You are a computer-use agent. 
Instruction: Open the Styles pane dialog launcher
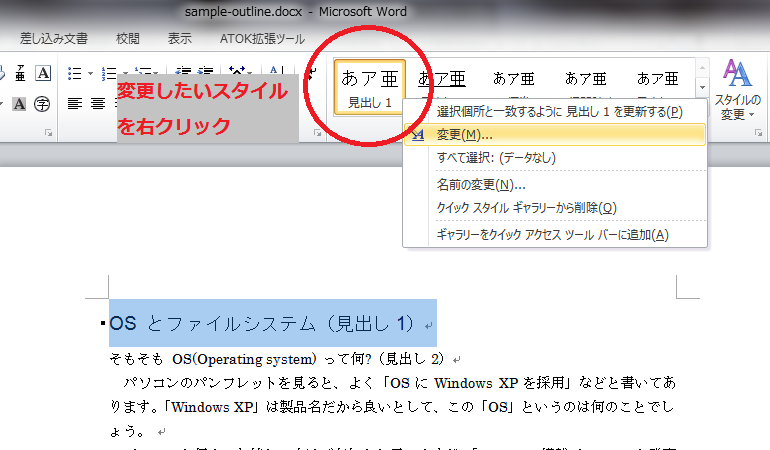[x=758, y=133]
